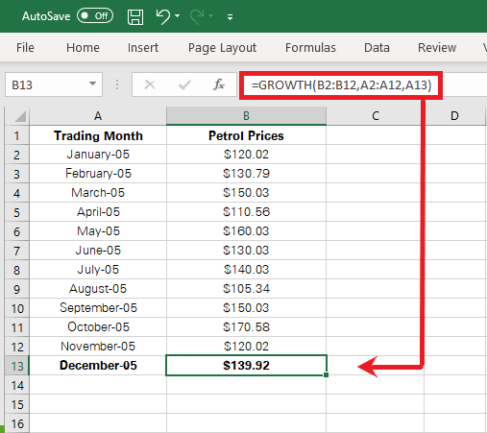
Task: Select the December-05 cell
Action: coord(98,366)
